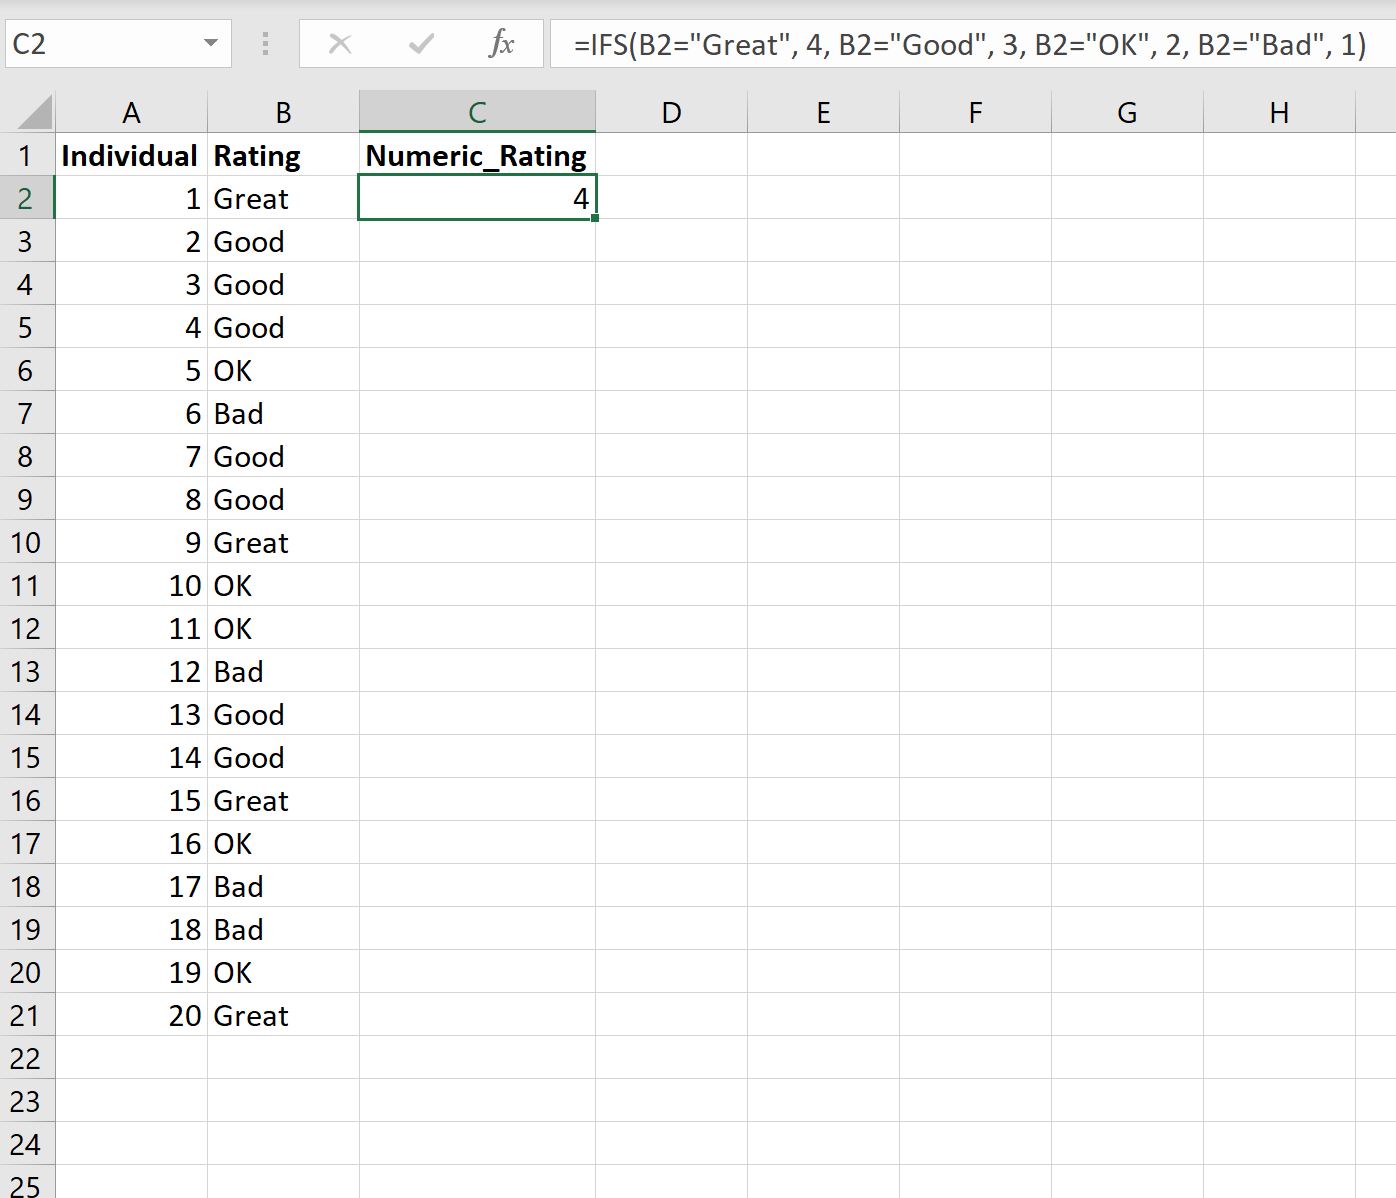This screenshot has width=1396, height=1198.
Task: Open the Insert Function fx dialog
Action: coord(501,44)
